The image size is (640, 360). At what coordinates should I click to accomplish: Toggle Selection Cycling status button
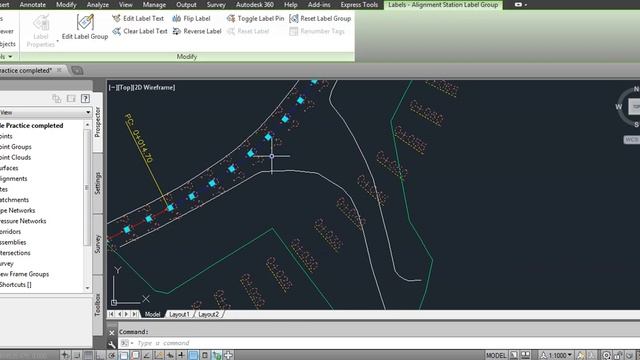[x=216, y=355]
